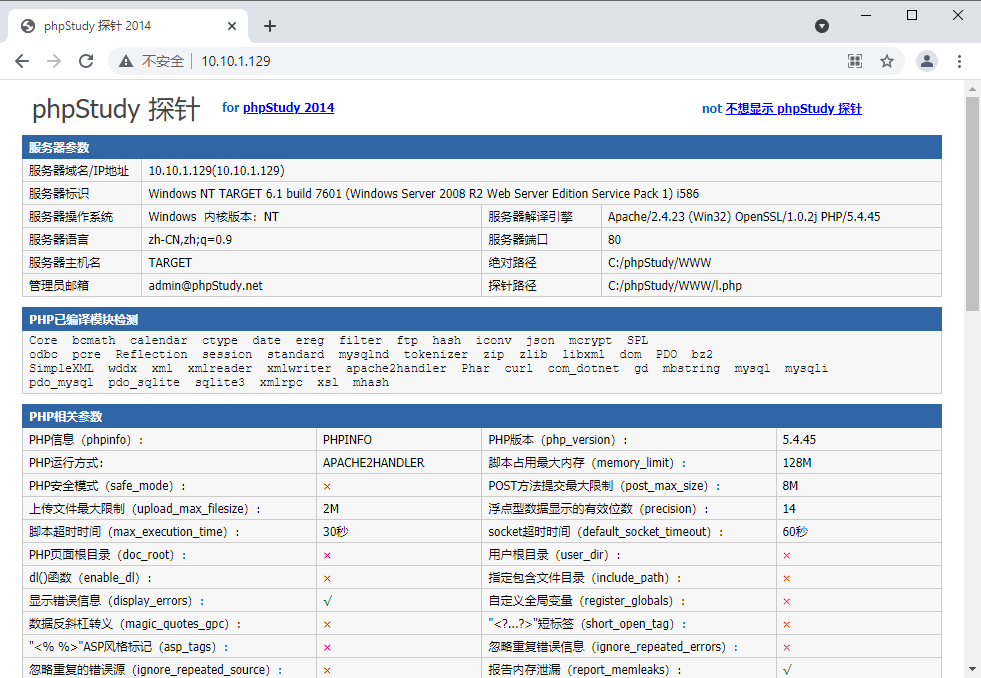
Task: Click the mcrypt module name
Action: [590, 340]
